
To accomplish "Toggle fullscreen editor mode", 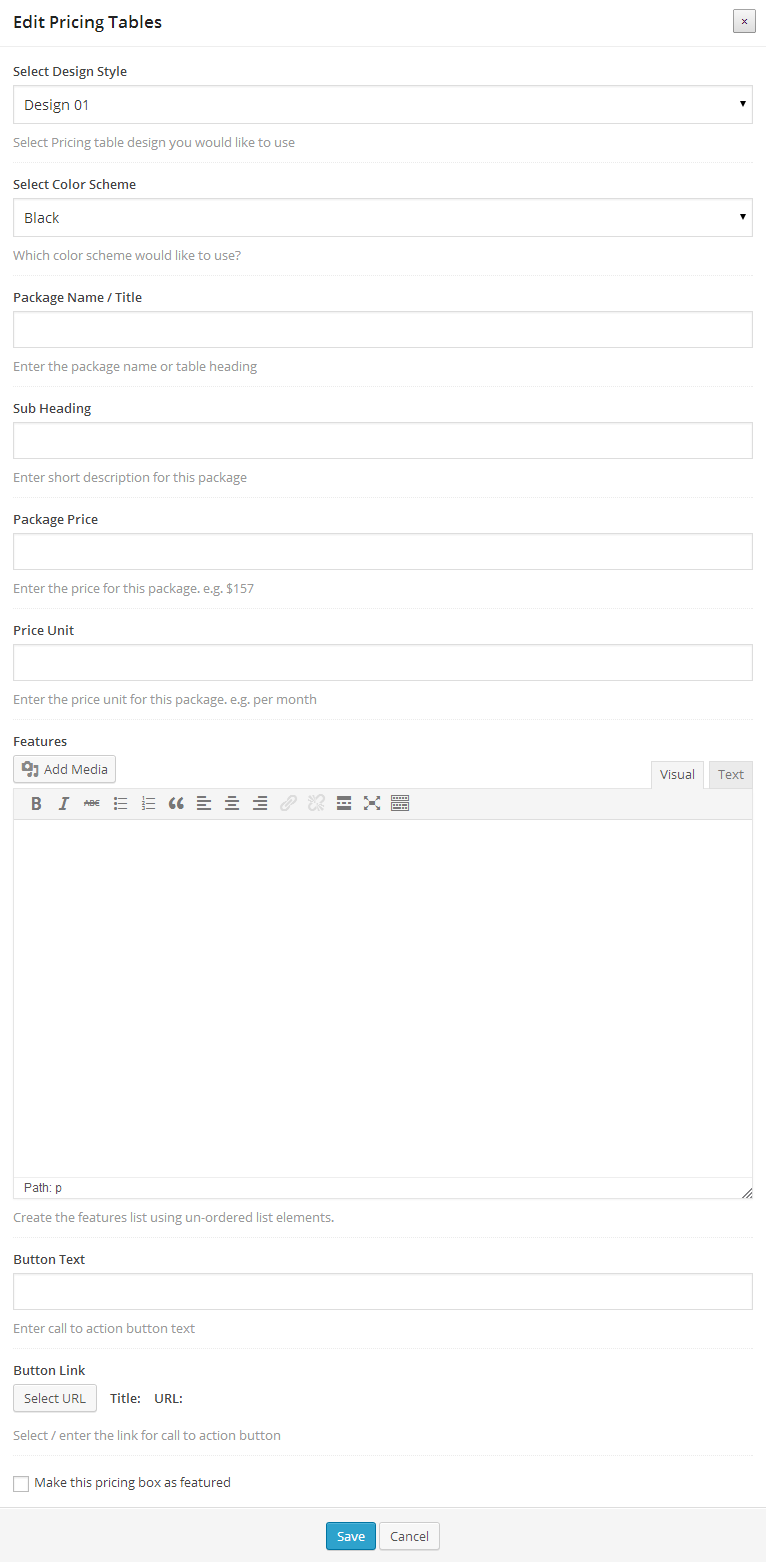I will [372, 803].
